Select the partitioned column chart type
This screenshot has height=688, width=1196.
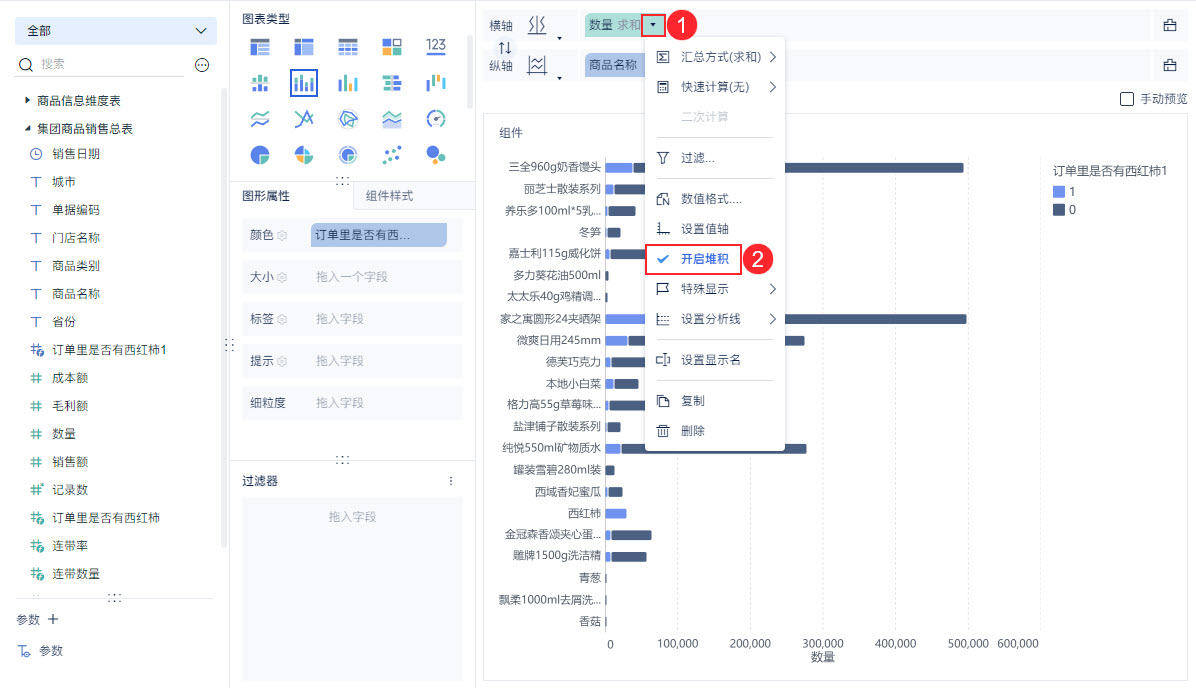coord(260,83)
